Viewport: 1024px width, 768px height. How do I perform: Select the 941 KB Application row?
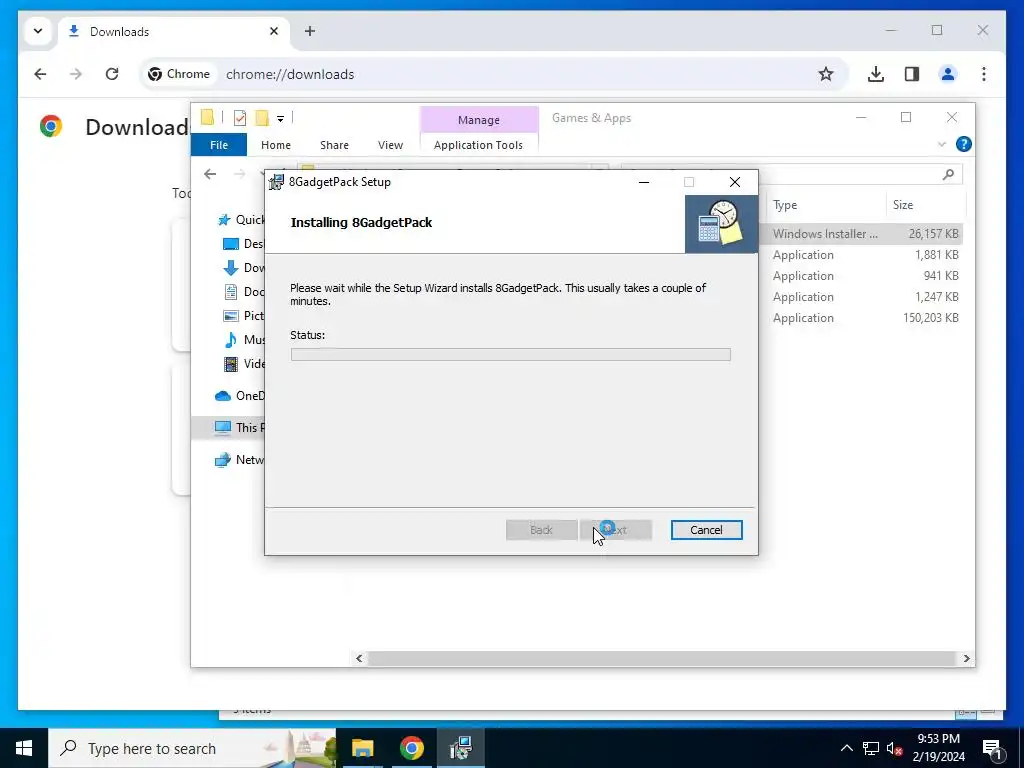click(861, 276)
